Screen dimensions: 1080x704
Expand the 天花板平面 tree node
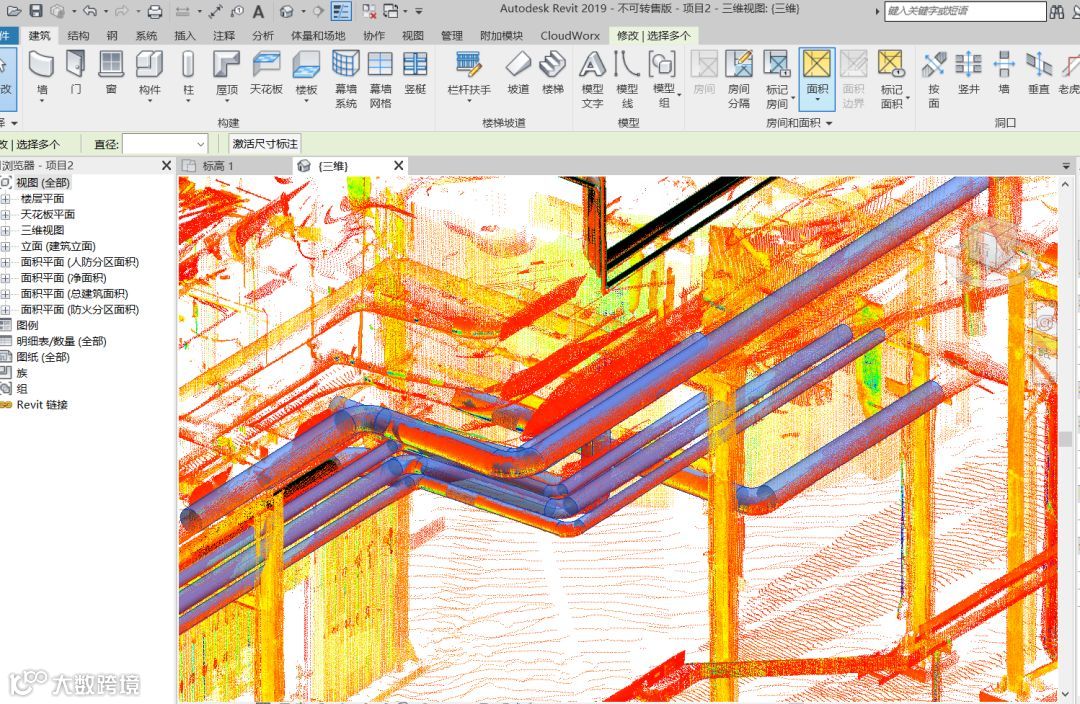[6, 214]
